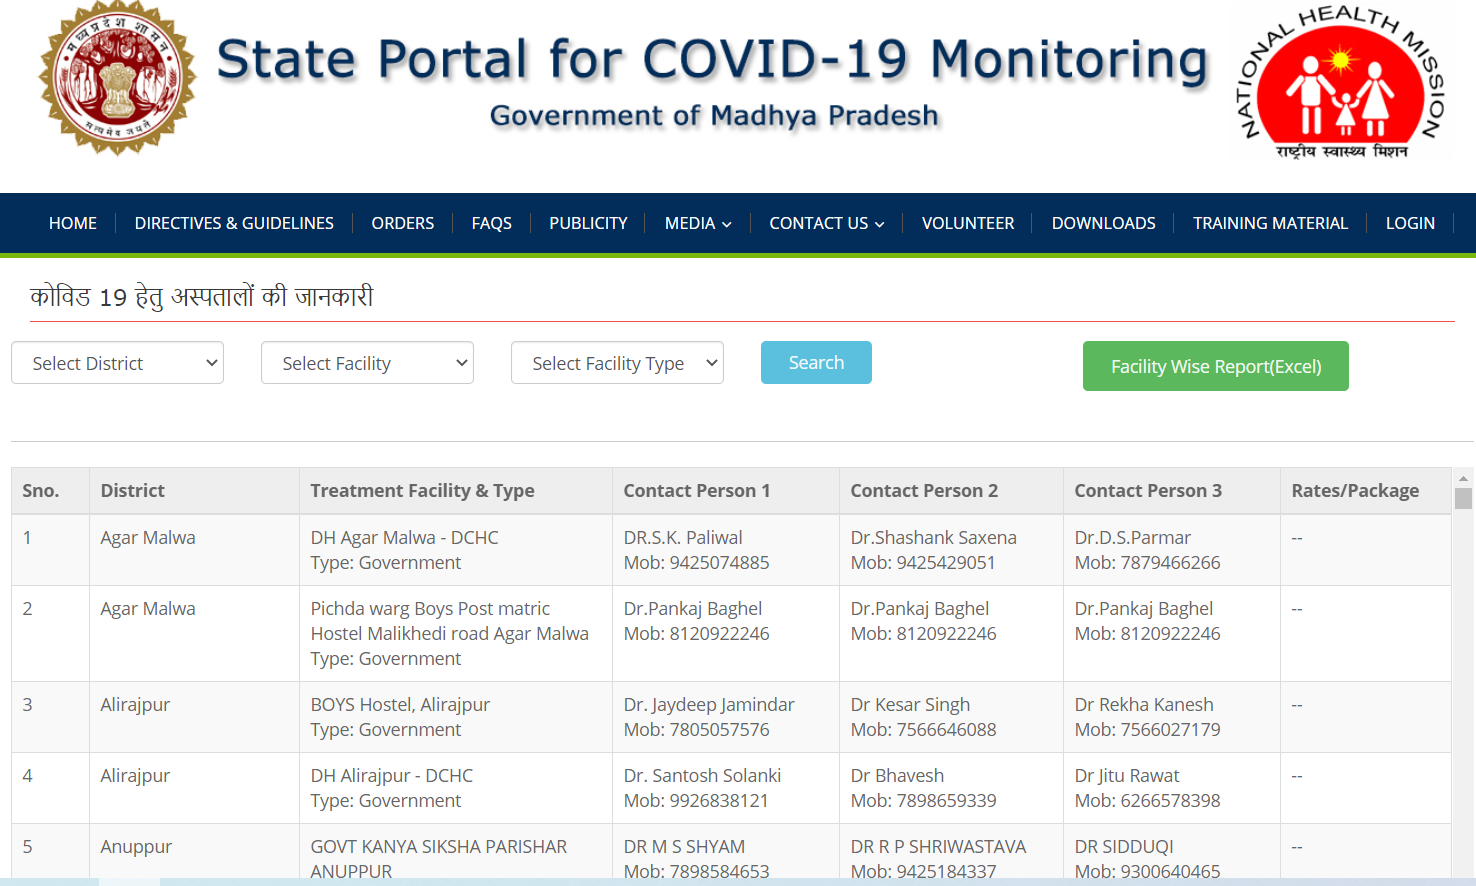1476x886 pixels.
Task: Open the VOLUNTEER page
Action: coord(968,223)
